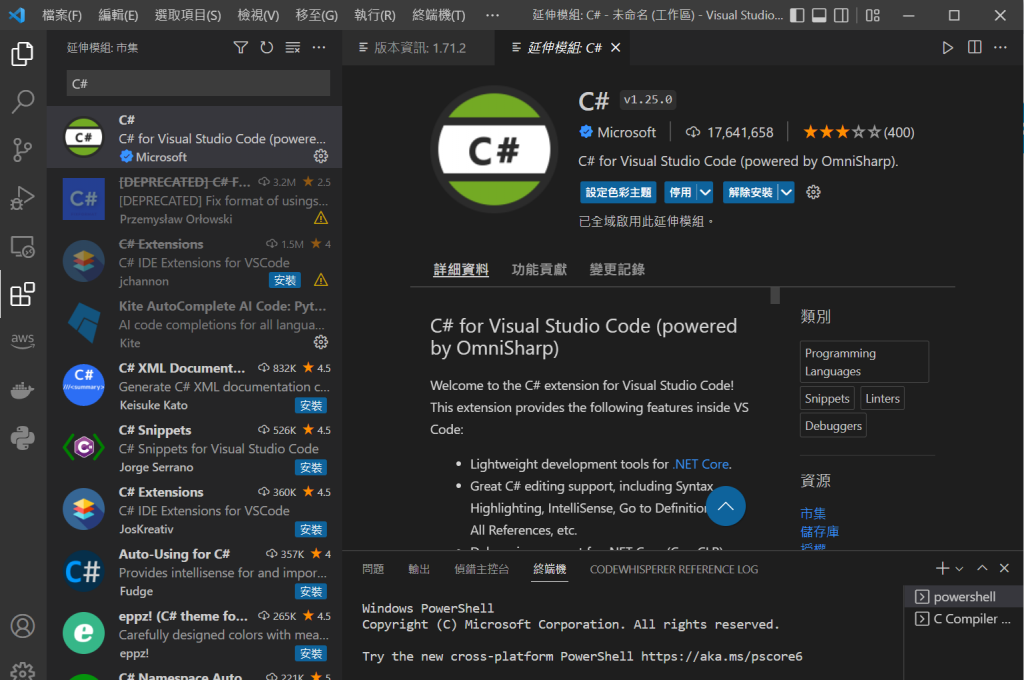
Task: Open the Explorer view in activity bar
Action: tap(23, 54)
